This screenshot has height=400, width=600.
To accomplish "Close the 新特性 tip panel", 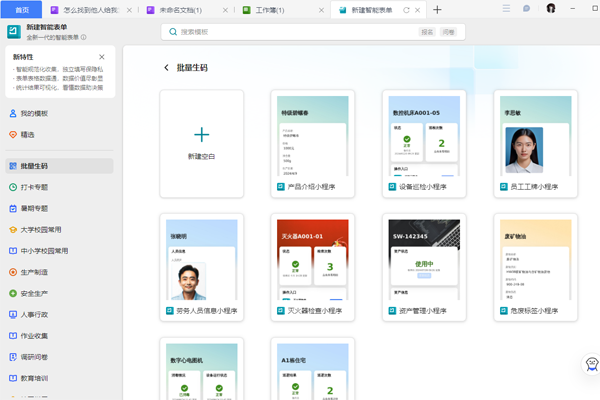I will (102, 58).
